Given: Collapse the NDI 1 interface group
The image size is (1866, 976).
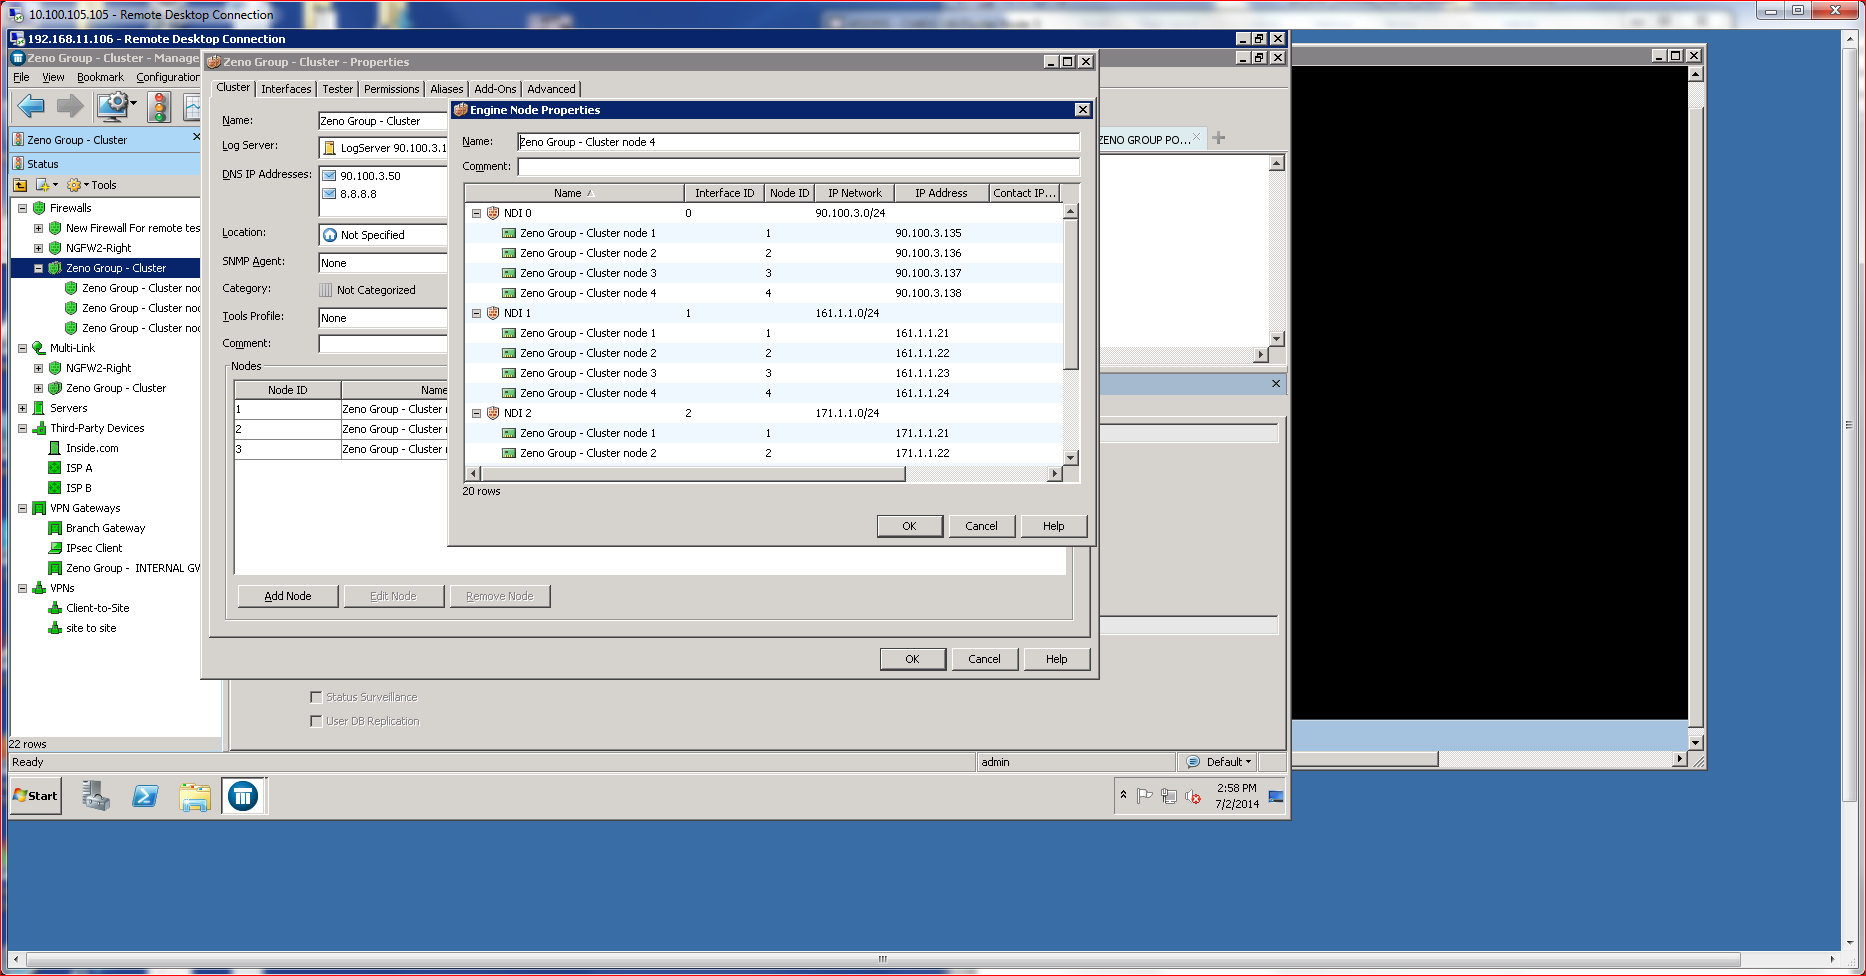Looking at the screenshot, I should pyautogui.click(x=476, y=313).
